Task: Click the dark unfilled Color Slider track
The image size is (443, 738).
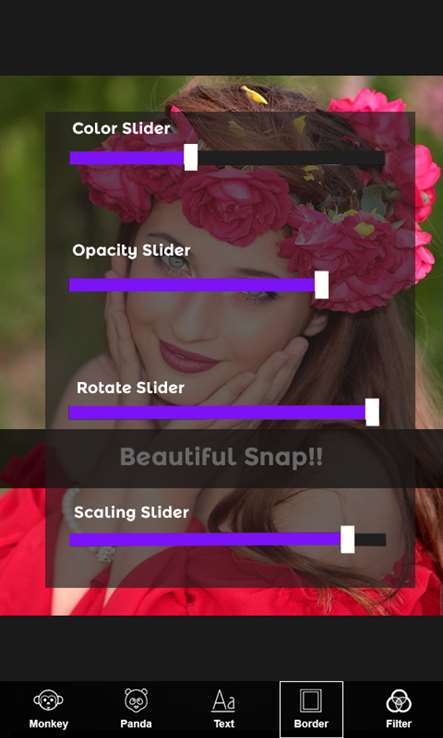Action: [291, 158]
